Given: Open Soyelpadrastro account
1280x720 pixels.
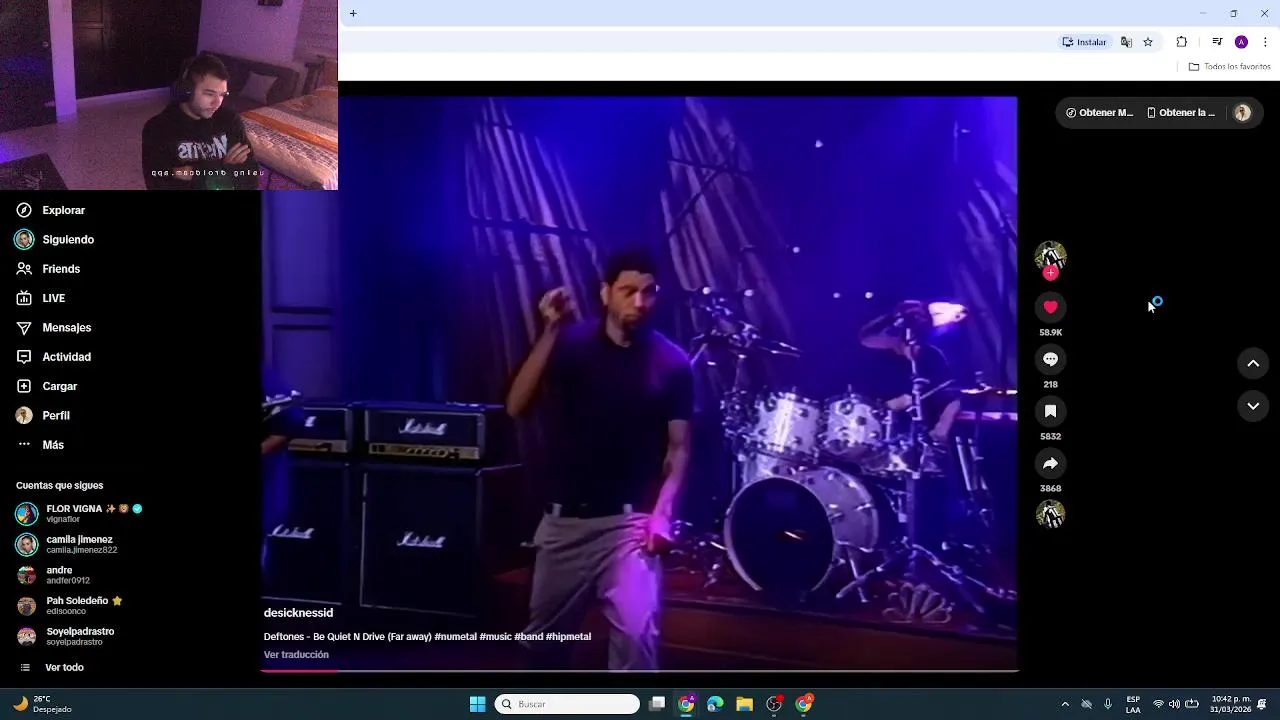Looking at the screenshot, I should 66,637.
